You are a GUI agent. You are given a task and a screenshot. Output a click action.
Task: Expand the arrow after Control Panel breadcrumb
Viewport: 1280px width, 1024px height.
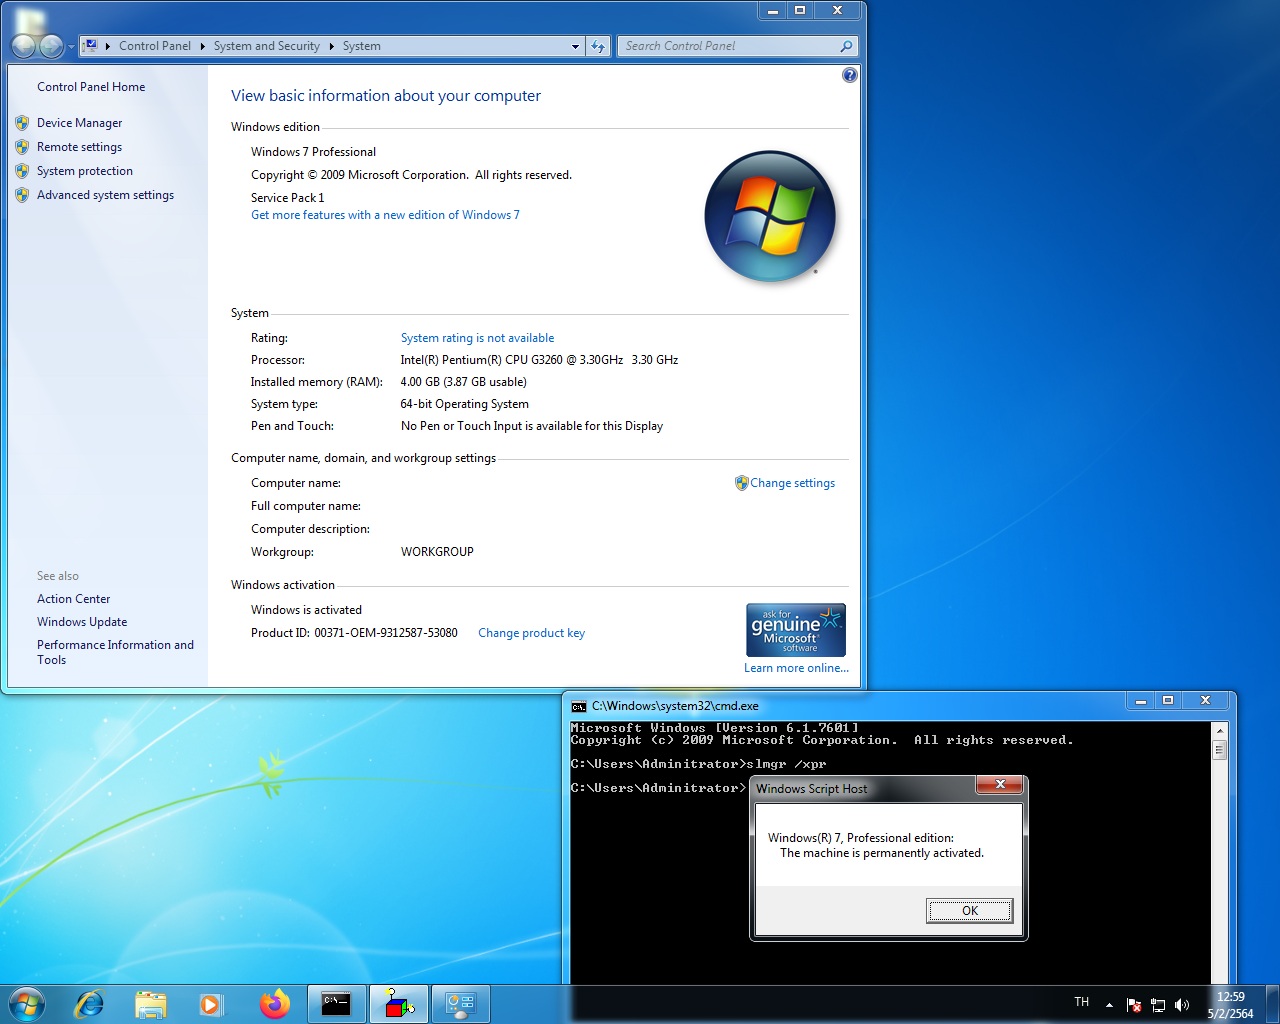click(x=202, y=46)
